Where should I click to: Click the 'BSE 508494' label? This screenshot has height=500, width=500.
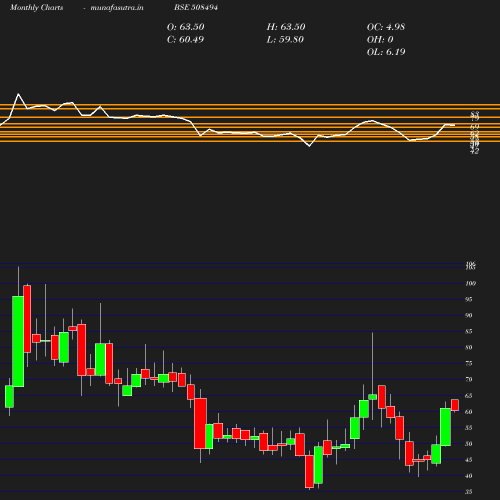196,7
